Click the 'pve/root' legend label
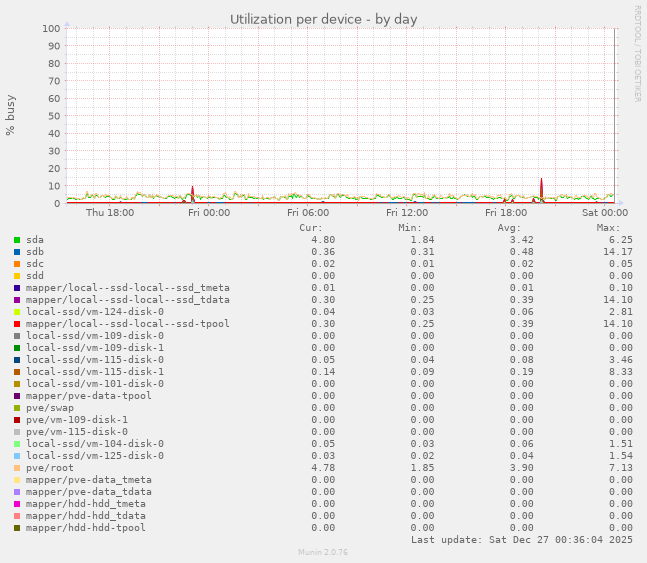 pyautogui.click(x=50, y=468)
